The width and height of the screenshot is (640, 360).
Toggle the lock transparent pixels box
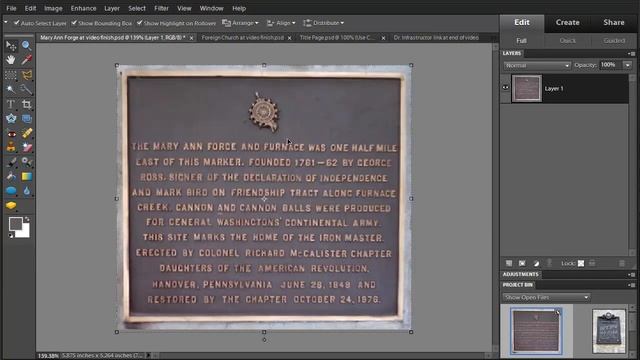coord(581,263)
